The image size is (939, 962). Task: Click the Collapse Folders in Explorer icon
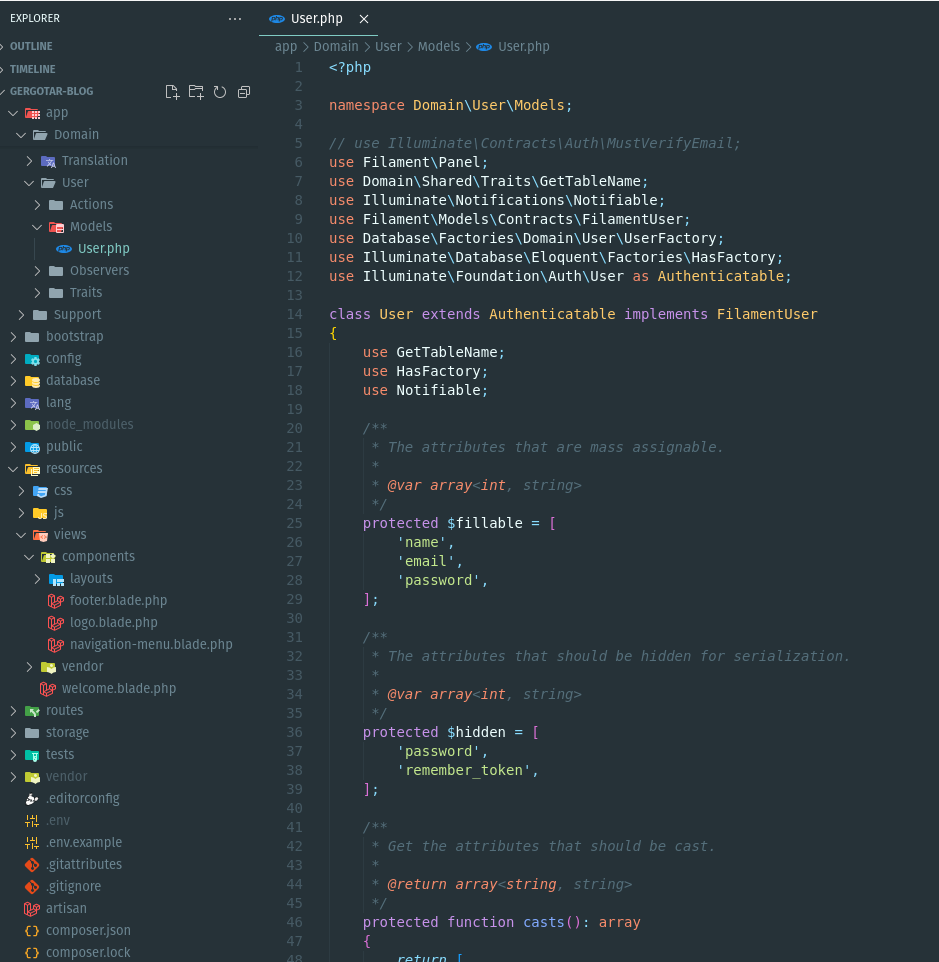[x=244, y=91]
